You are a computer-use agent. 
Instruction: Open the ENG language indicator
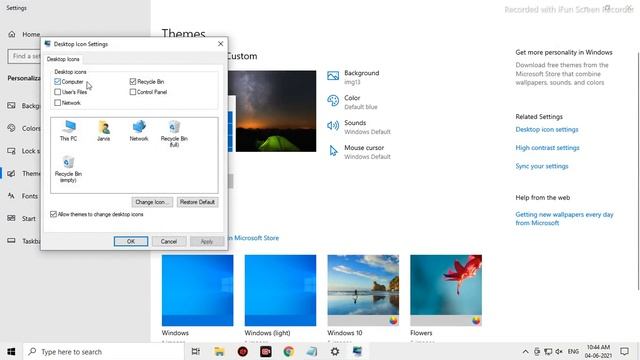tap(573, 351)
